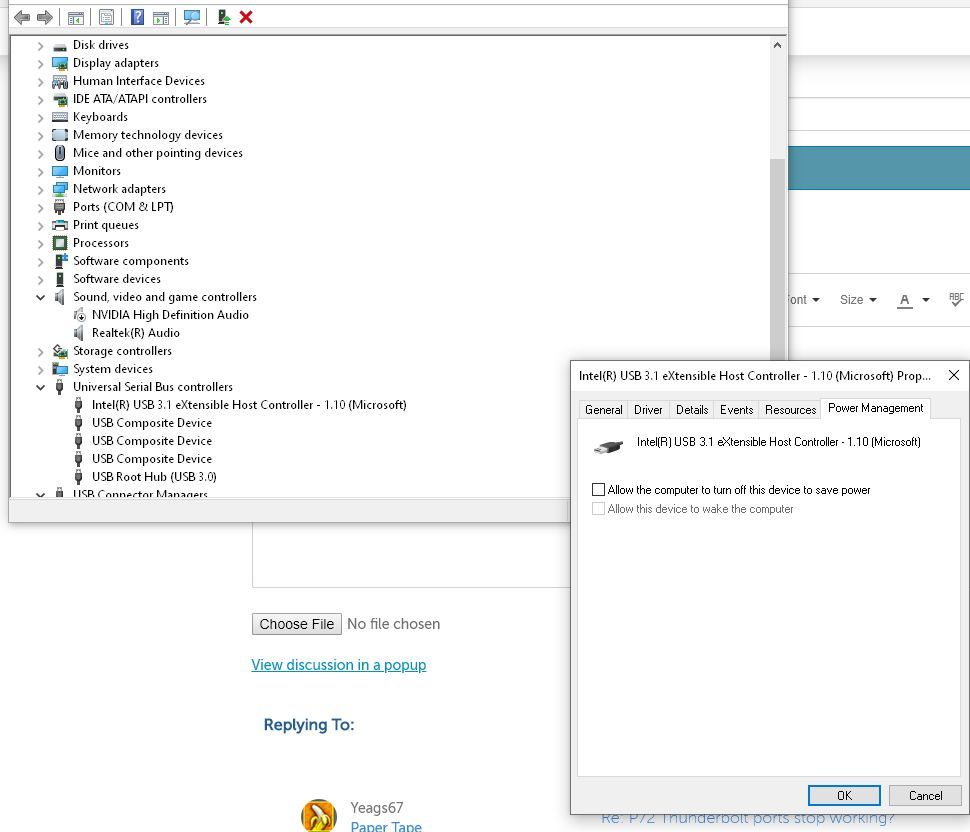970x832 pixels.
Task: Switch to the Driver tab
Action: (x=648, y=410)
